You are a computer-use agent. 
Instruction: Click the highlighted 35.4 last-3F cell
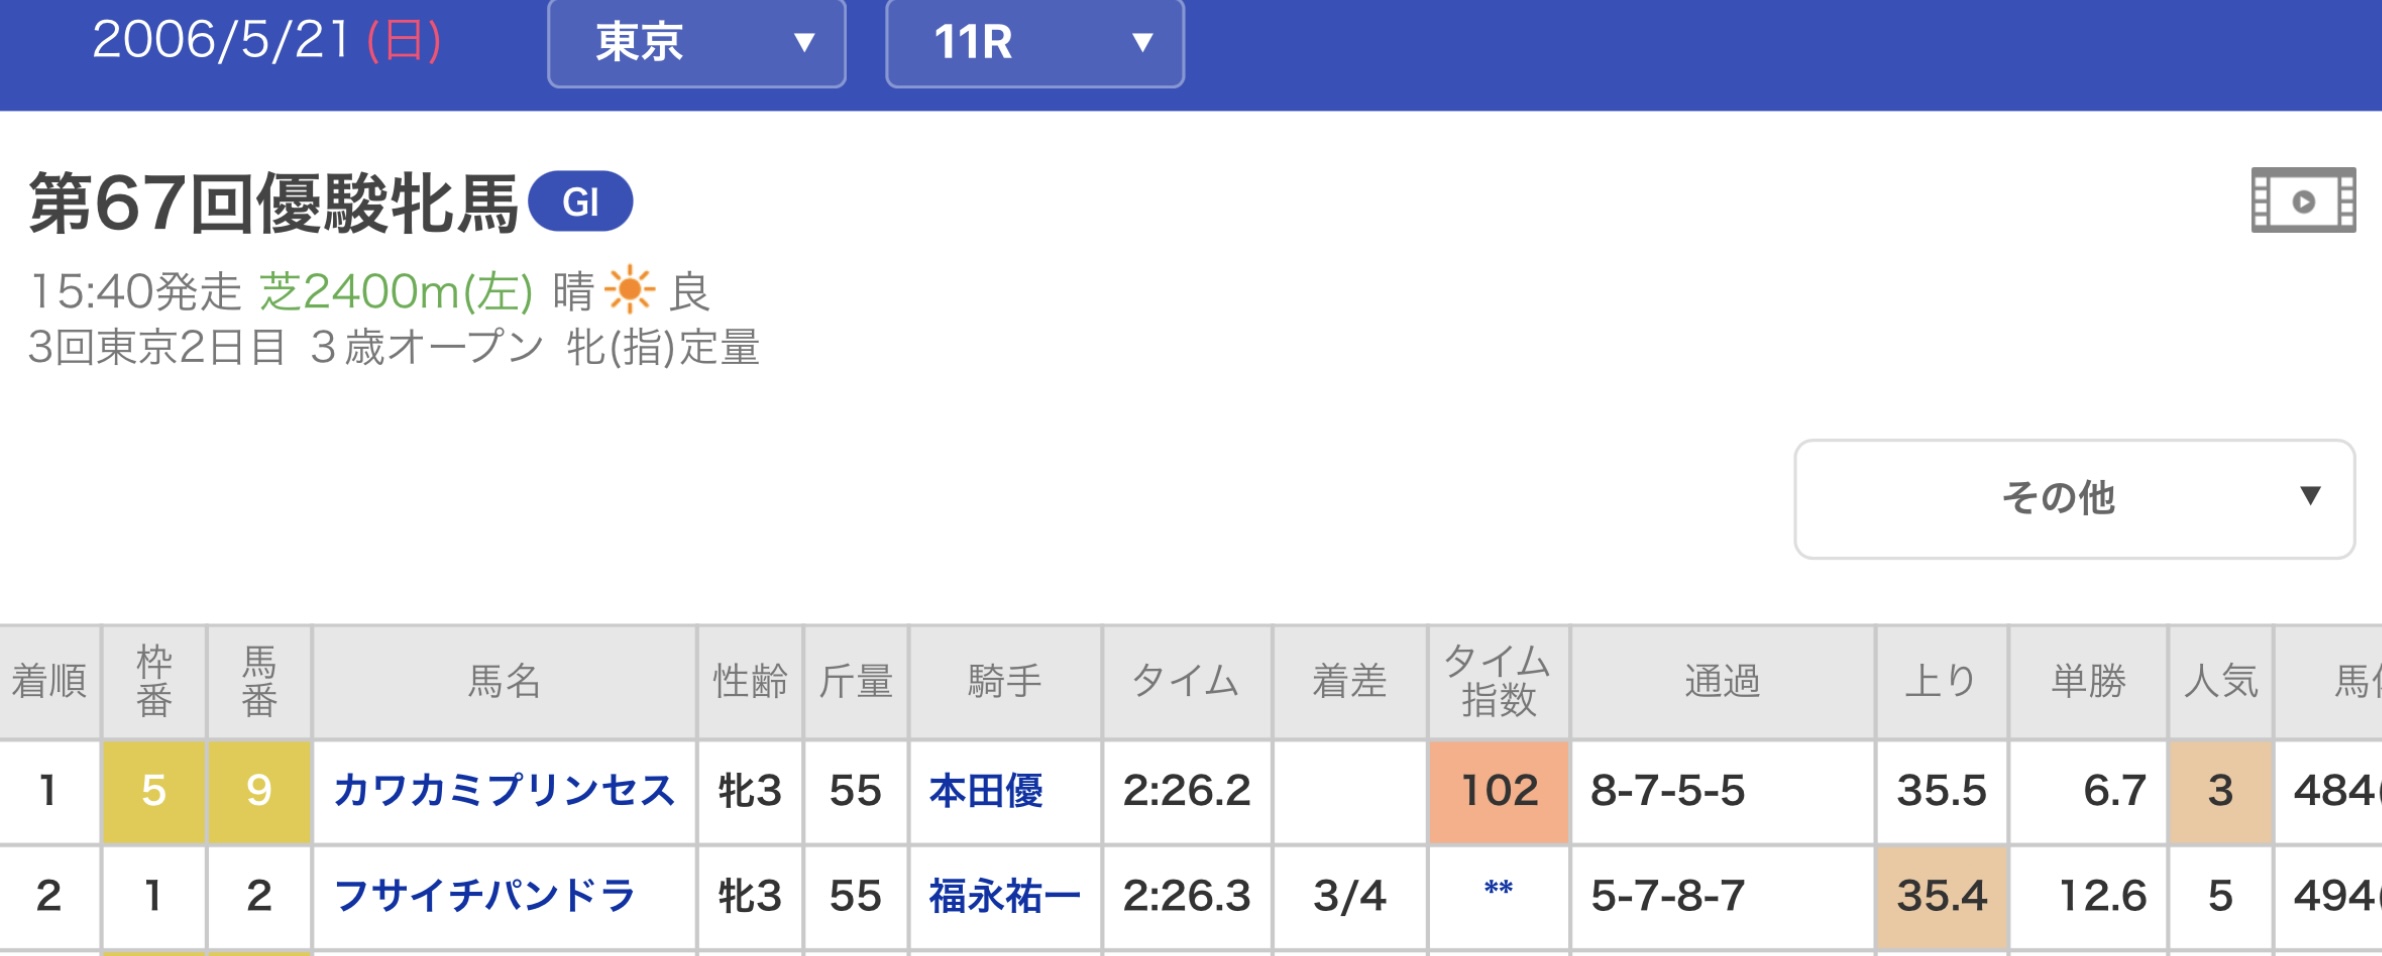(1942, 896)
